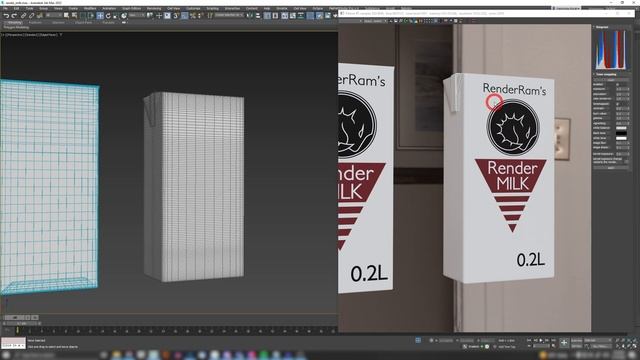Open the Named Selection Sets dropdown
640x360 pixels.
click(x=229, y=16)
